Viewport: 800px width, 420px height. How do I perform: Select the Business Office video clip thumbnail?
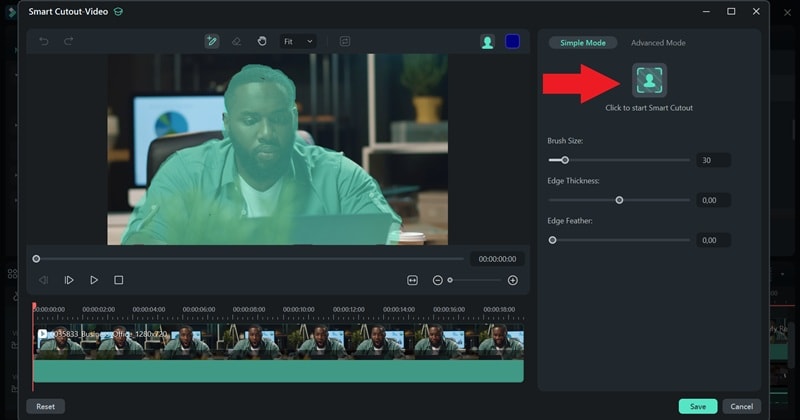(279, 341)
